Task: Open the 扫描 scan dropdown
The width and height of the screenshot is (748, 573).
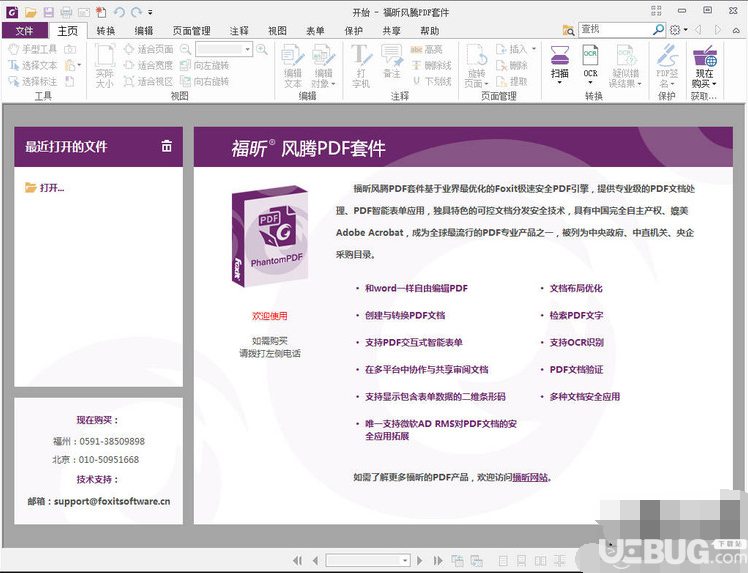Action: pyautogui.click(x=560, y=83)
